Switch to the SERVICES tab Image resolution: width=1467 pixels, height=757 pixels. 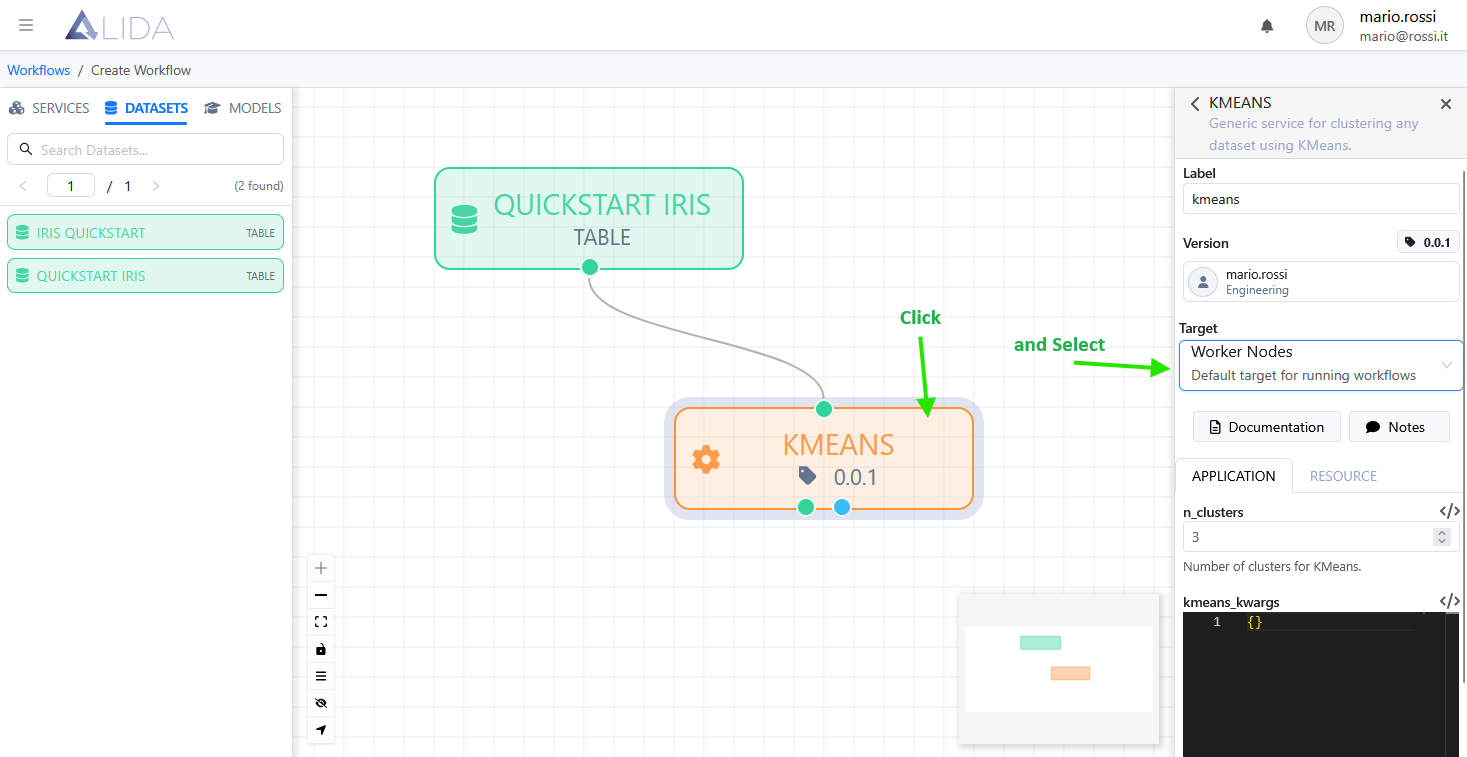(x=49, y=108)
